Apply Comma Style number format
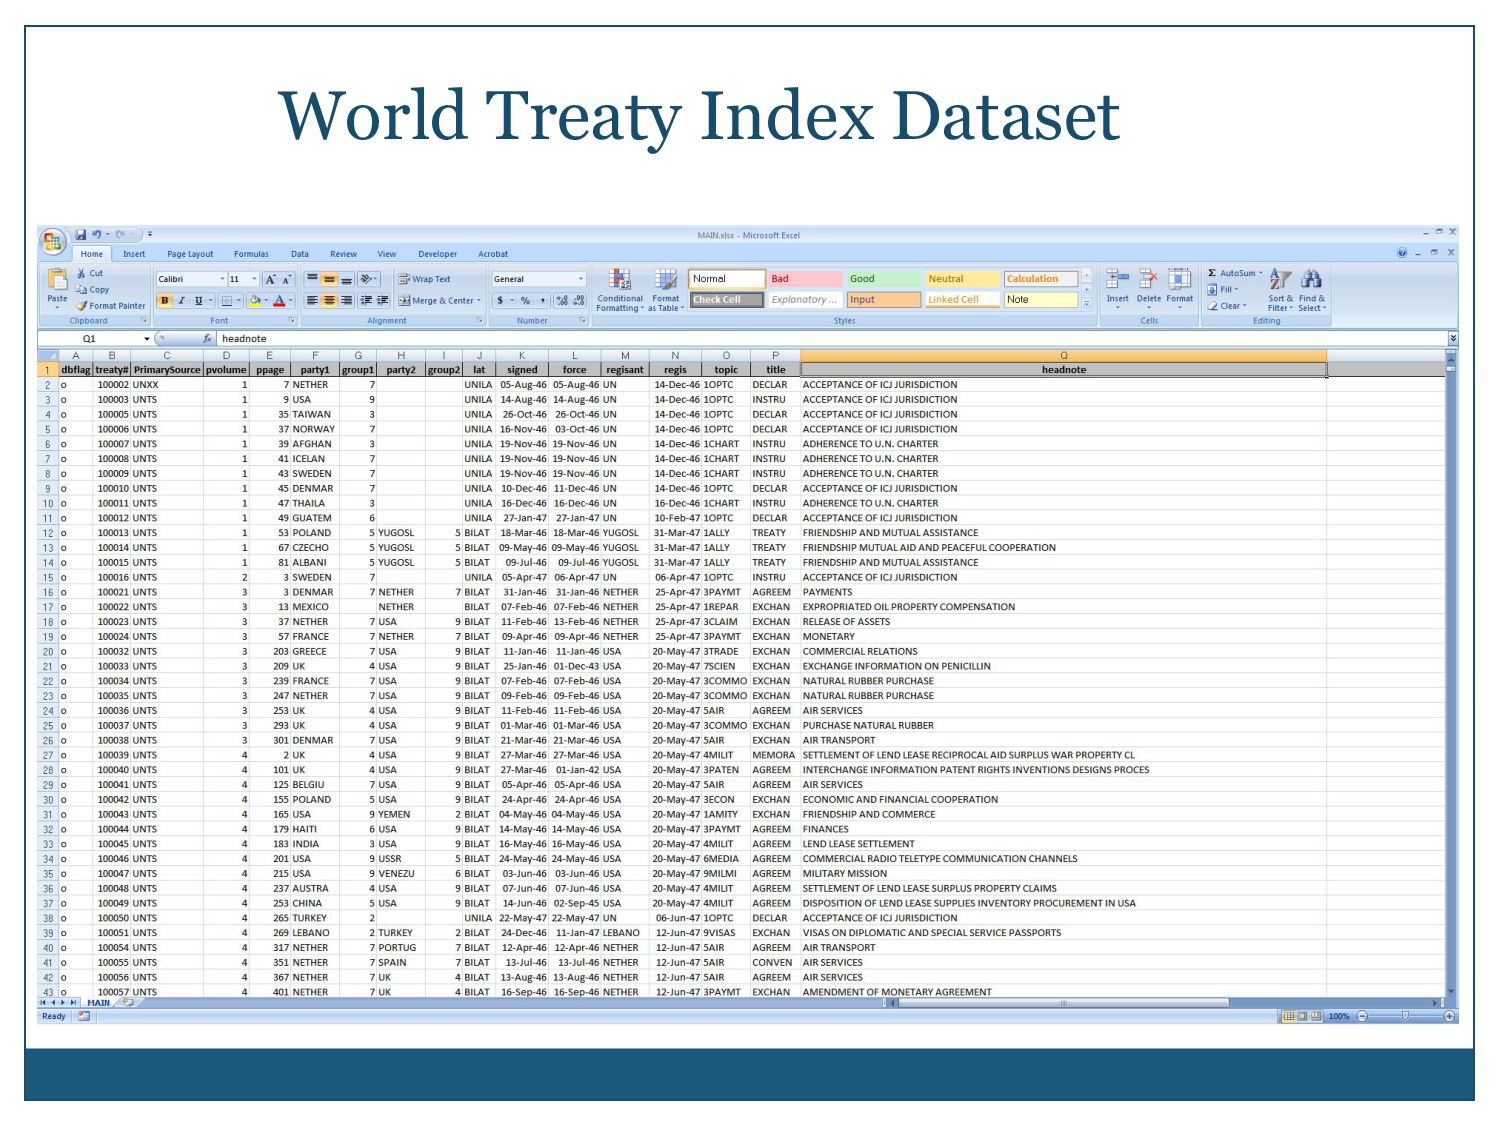This screenshot has width=1500, height=1125. (x=542, y=301)
